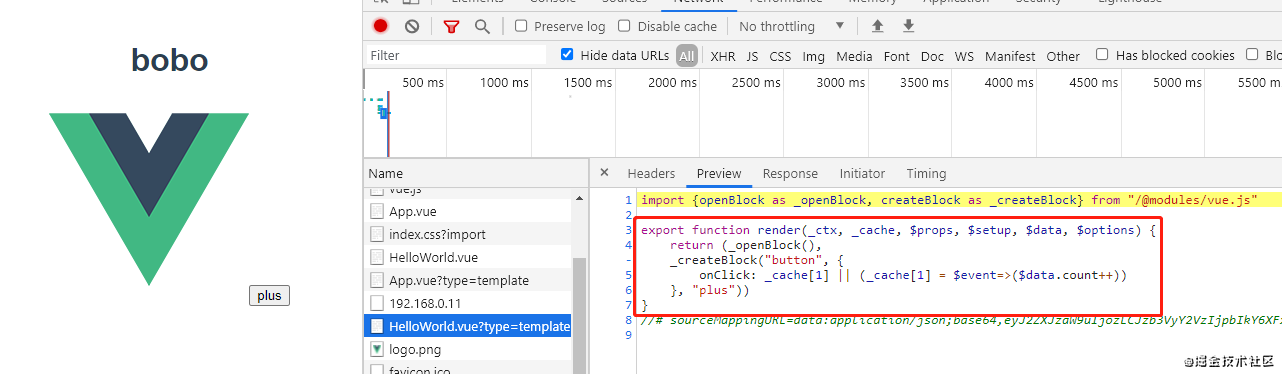Viewport: 1282px width, 374px height.
Task: Switch to the Response tab
Action: [790, 173]
